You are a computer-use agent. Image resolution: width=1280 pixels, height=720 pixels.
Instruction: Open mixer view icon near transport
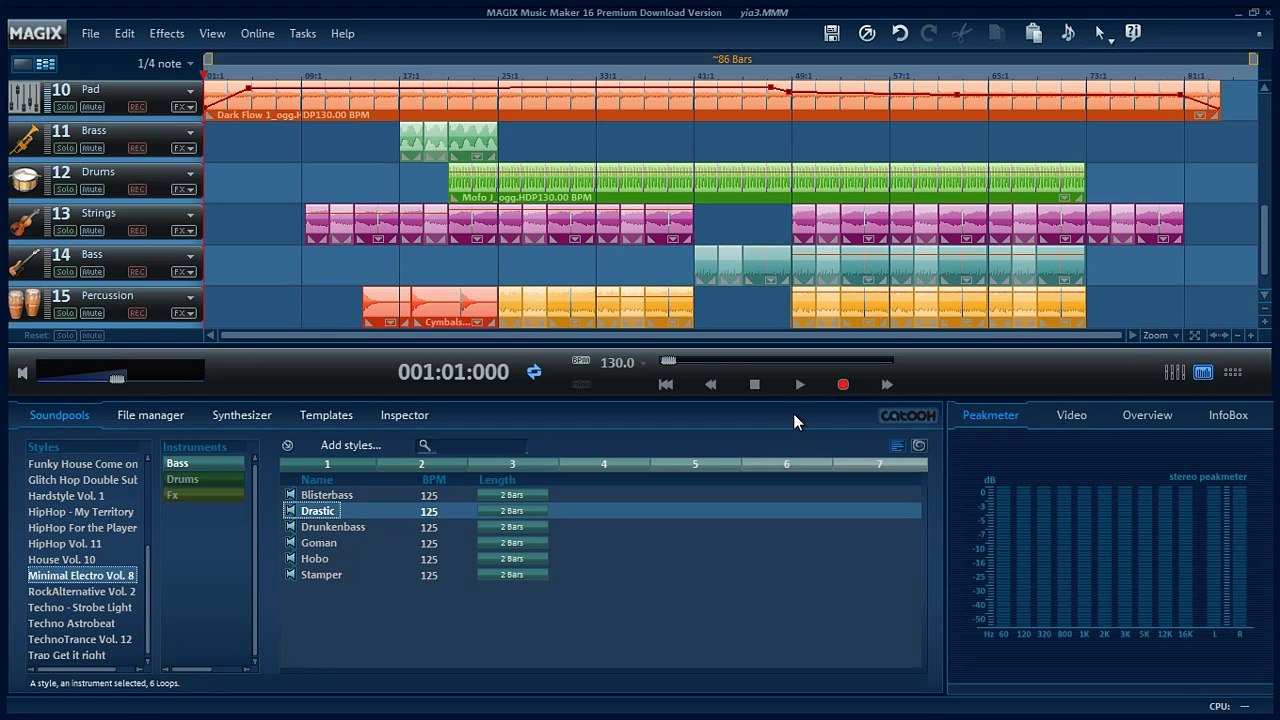point(1175,372)
